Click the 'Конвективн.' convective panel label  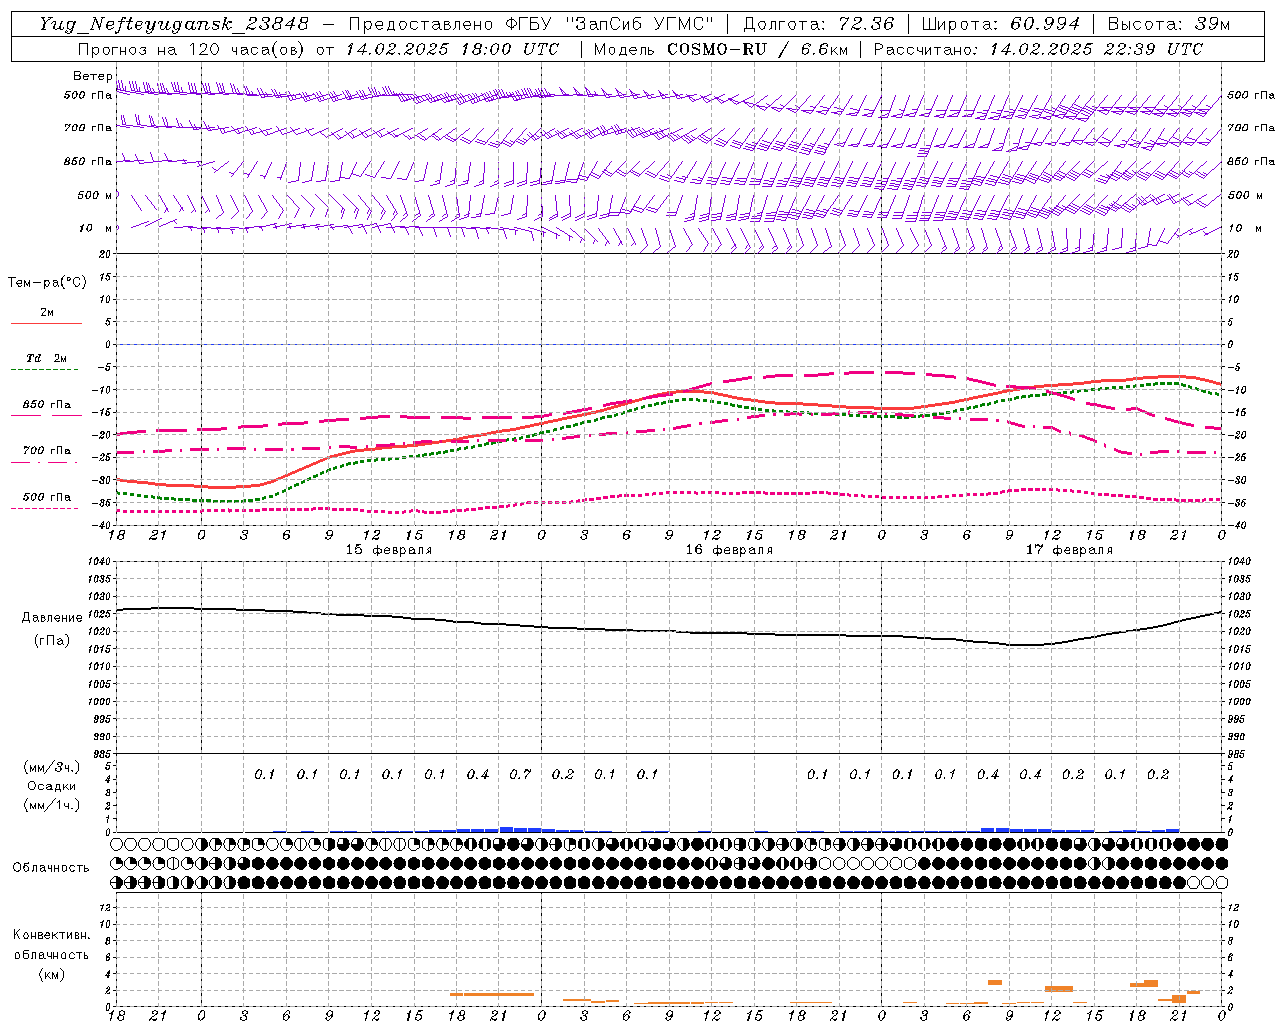(x=51, y=935)
